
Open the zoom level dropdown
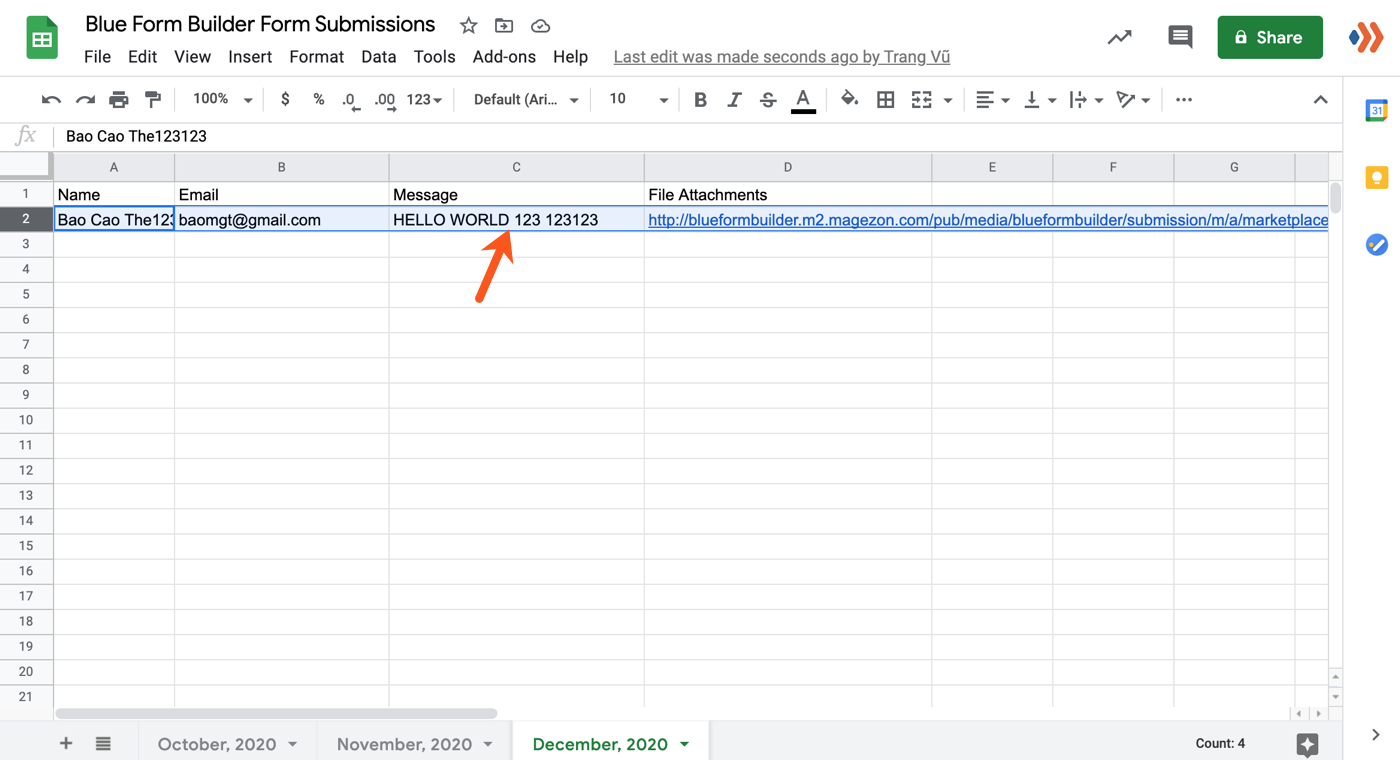219,99
